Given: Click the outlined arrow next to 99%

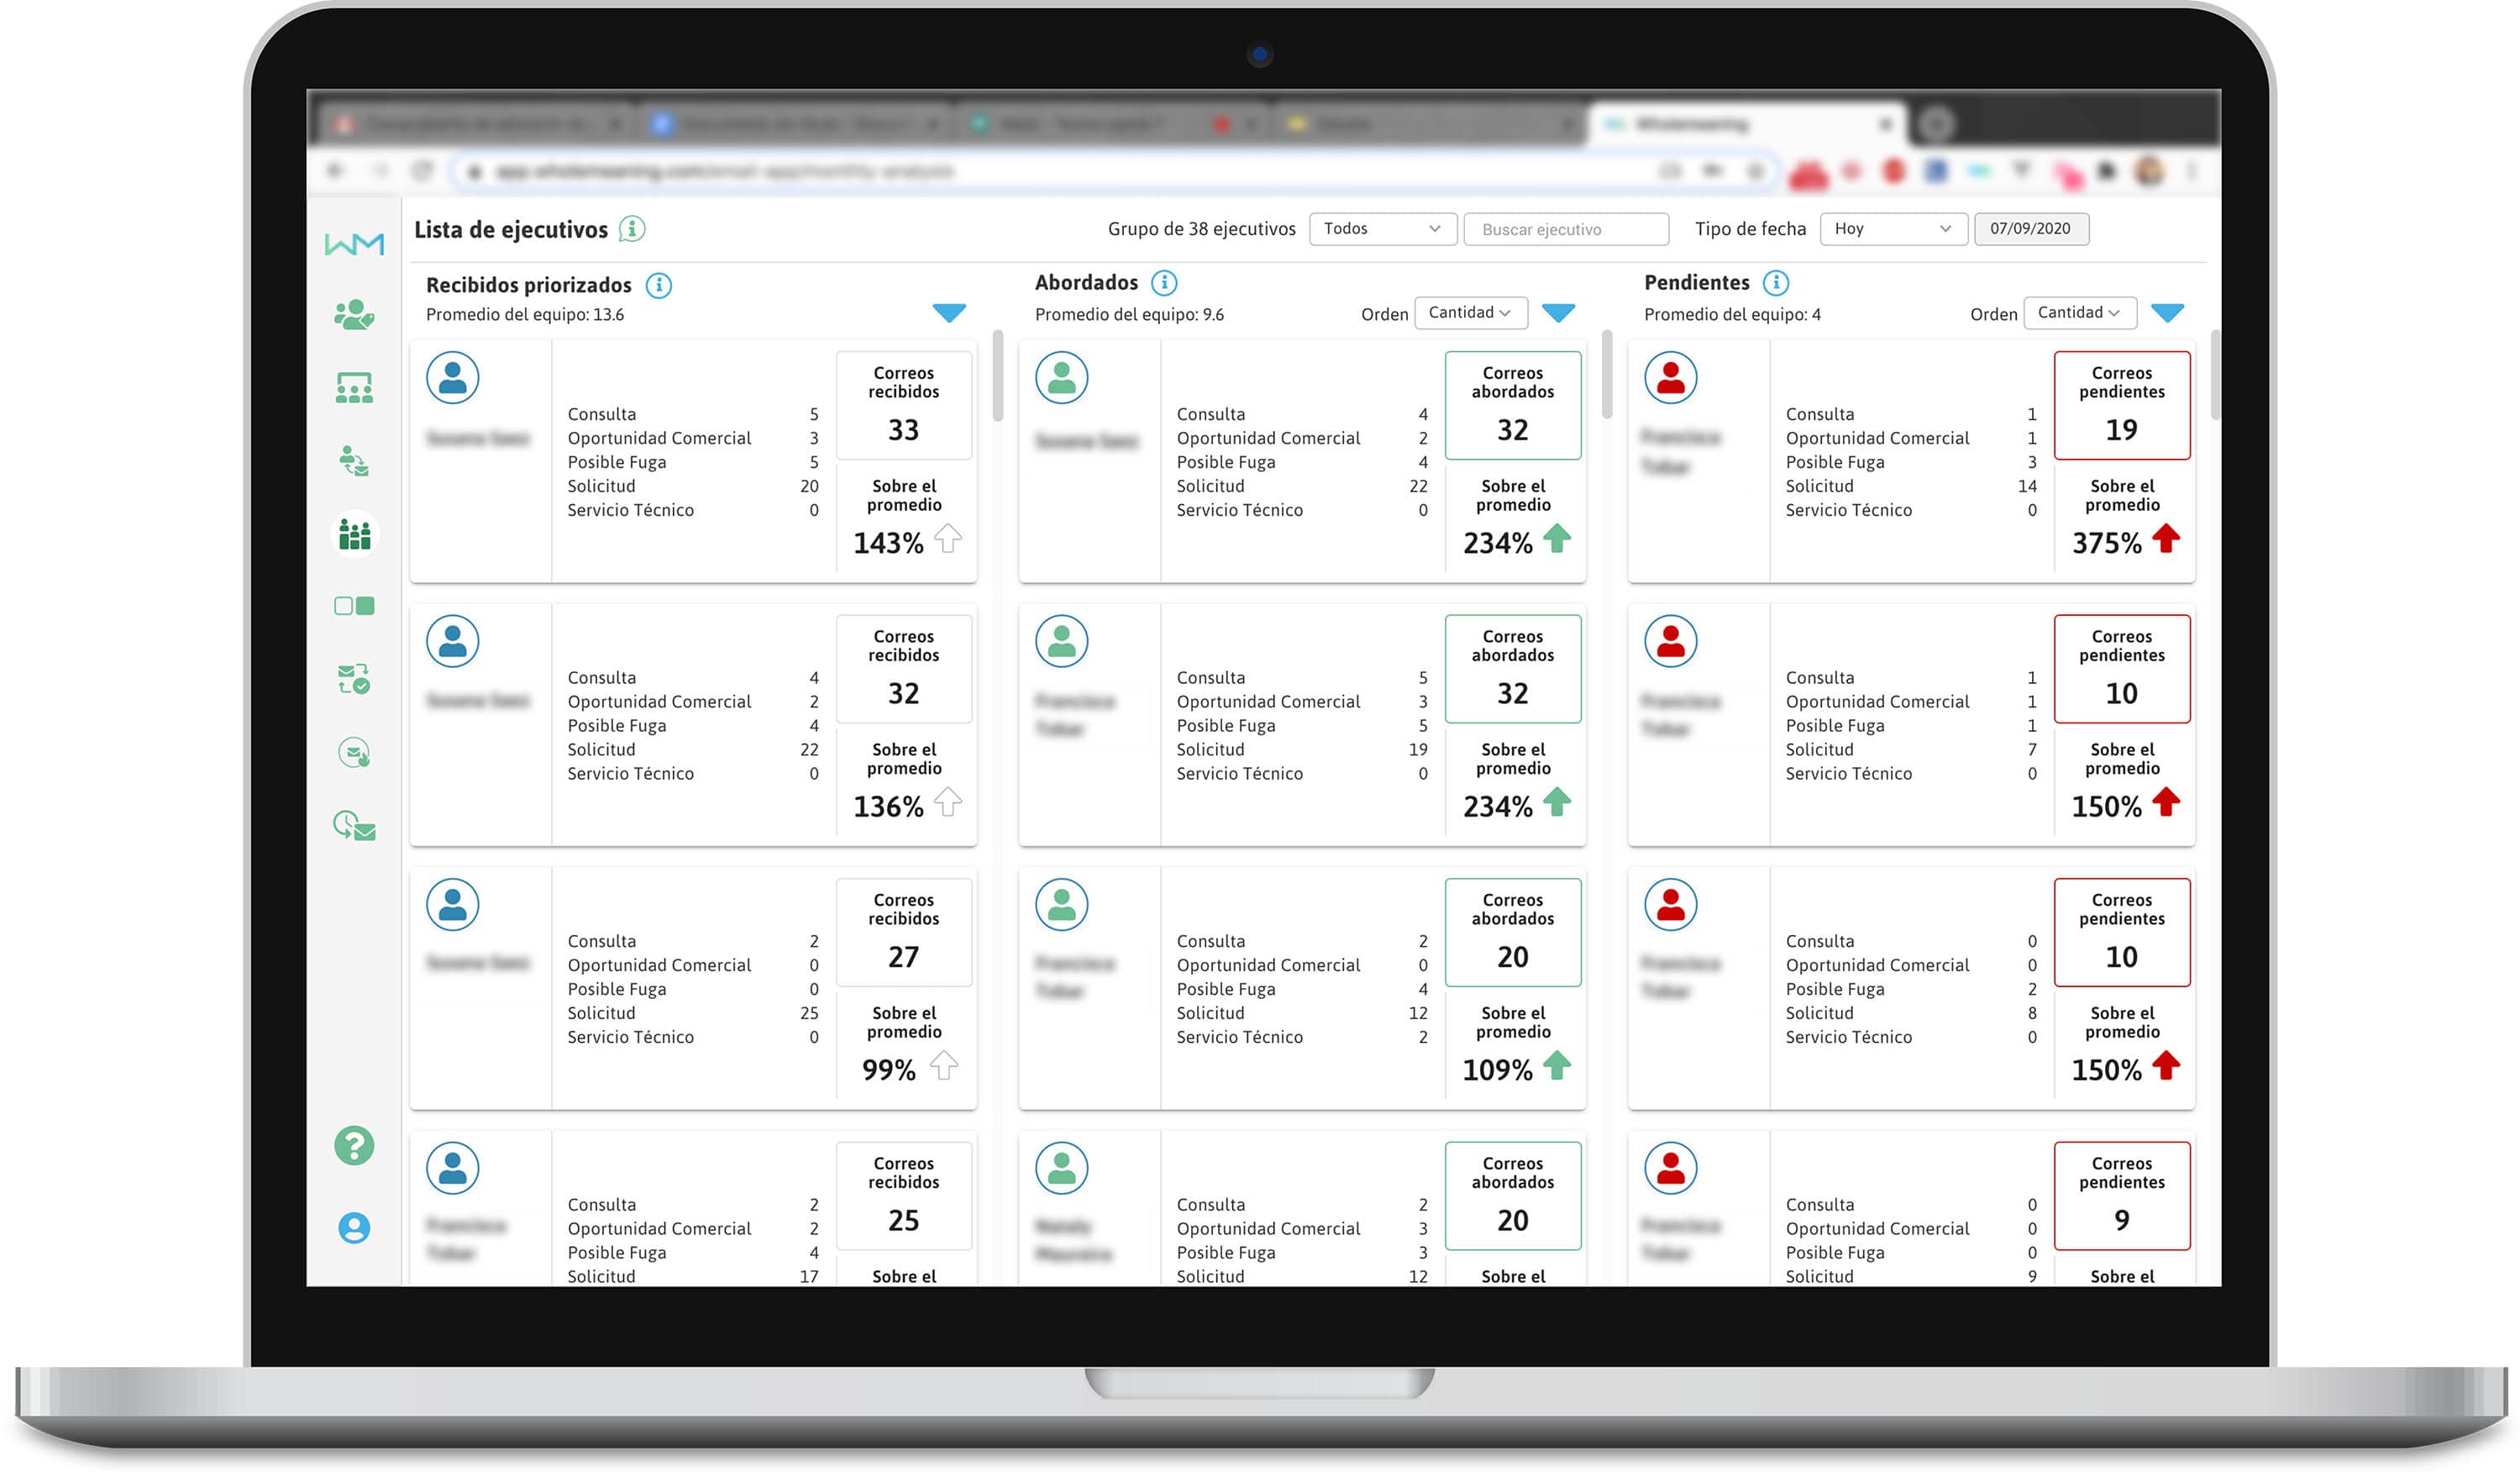Looking at the screenshot, I should [944, 1066].
